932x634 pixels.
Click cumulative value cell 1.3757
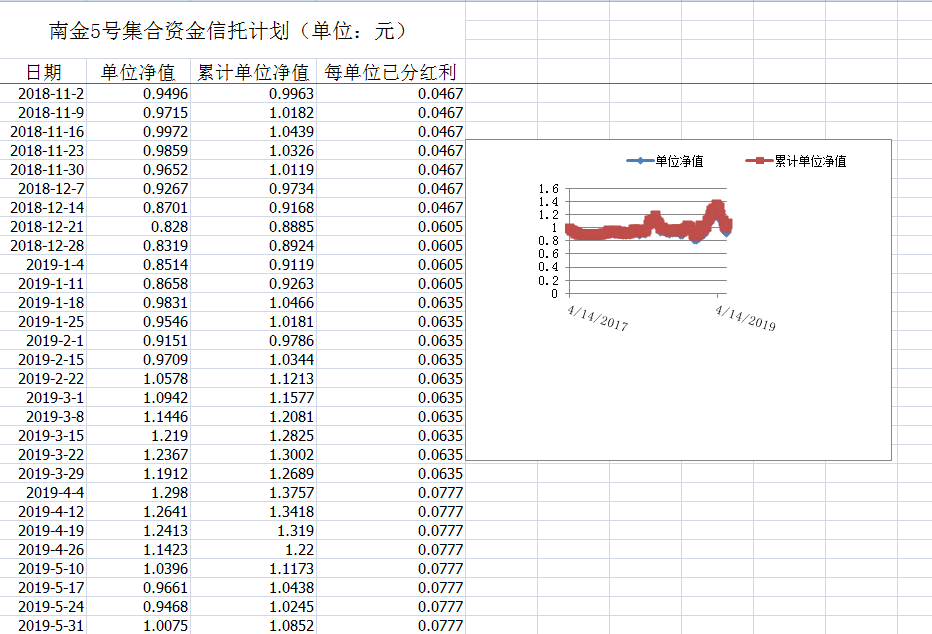253,493
